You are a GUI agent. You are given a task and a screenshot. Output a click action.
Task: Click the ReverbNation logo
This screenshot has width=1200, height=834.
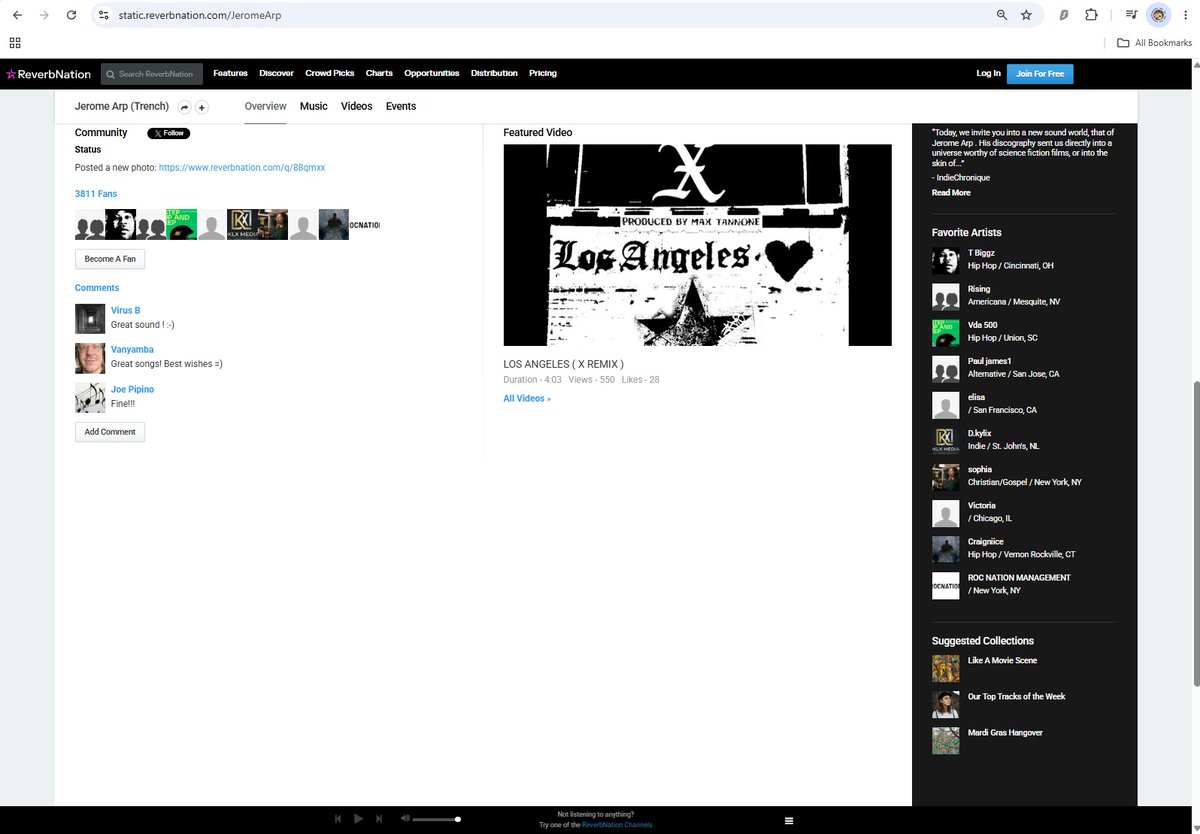point(48,74)
